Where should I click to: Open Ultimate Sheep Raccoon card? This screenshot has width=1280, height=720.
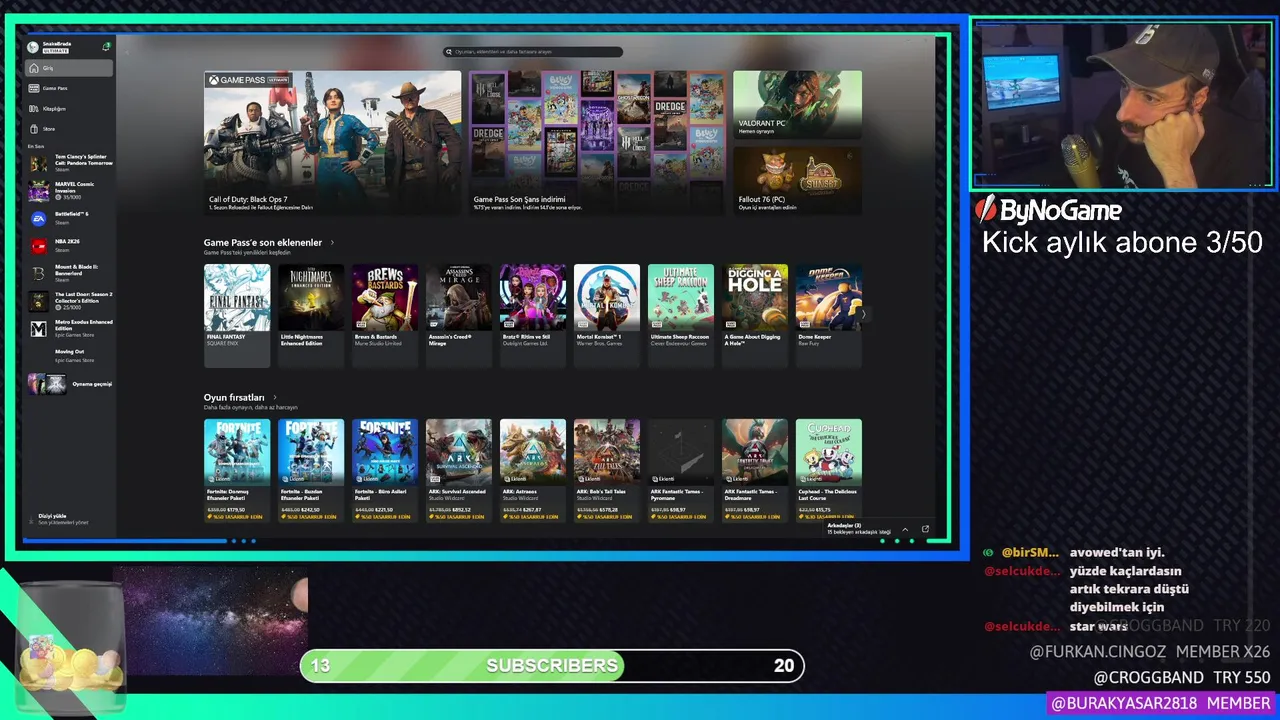pyautogui.click(x=681, y=315)
